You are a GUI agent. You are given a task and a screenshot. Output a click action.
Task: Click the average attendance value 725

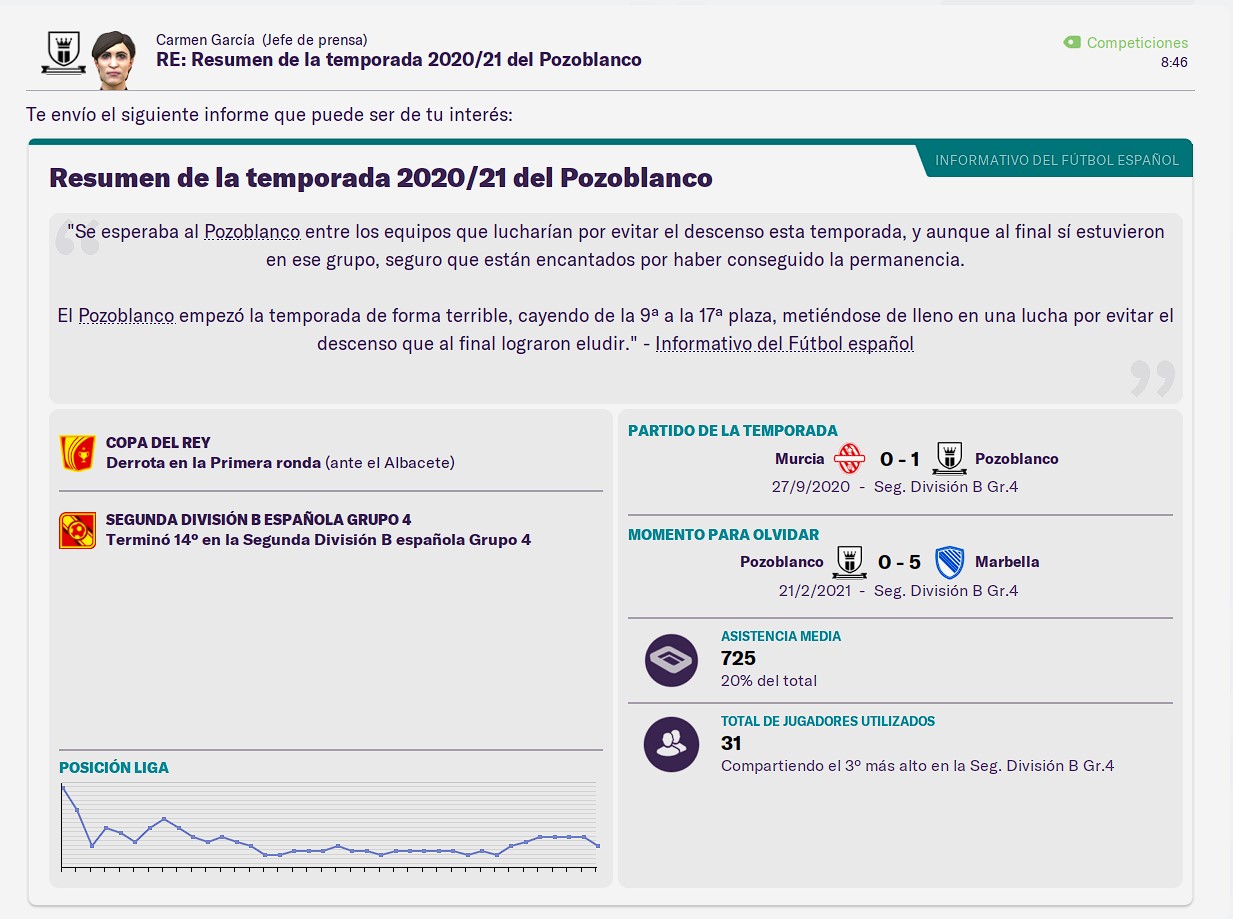738,659
